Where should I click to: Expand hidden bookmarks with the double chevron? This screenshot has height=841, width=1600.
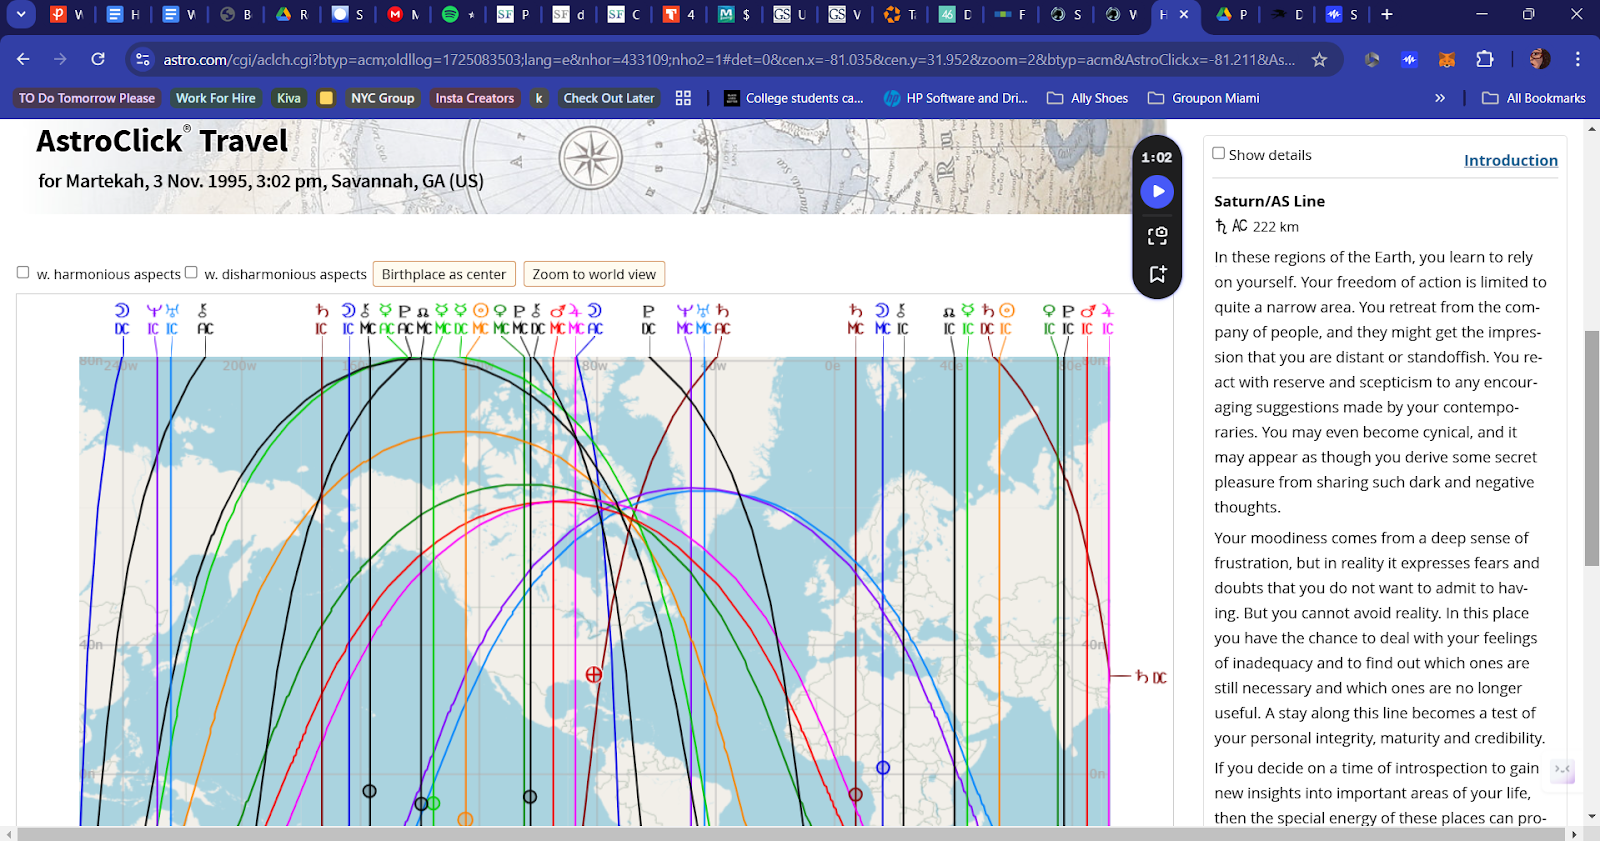pyautogui.click(x=1440, y=98)
